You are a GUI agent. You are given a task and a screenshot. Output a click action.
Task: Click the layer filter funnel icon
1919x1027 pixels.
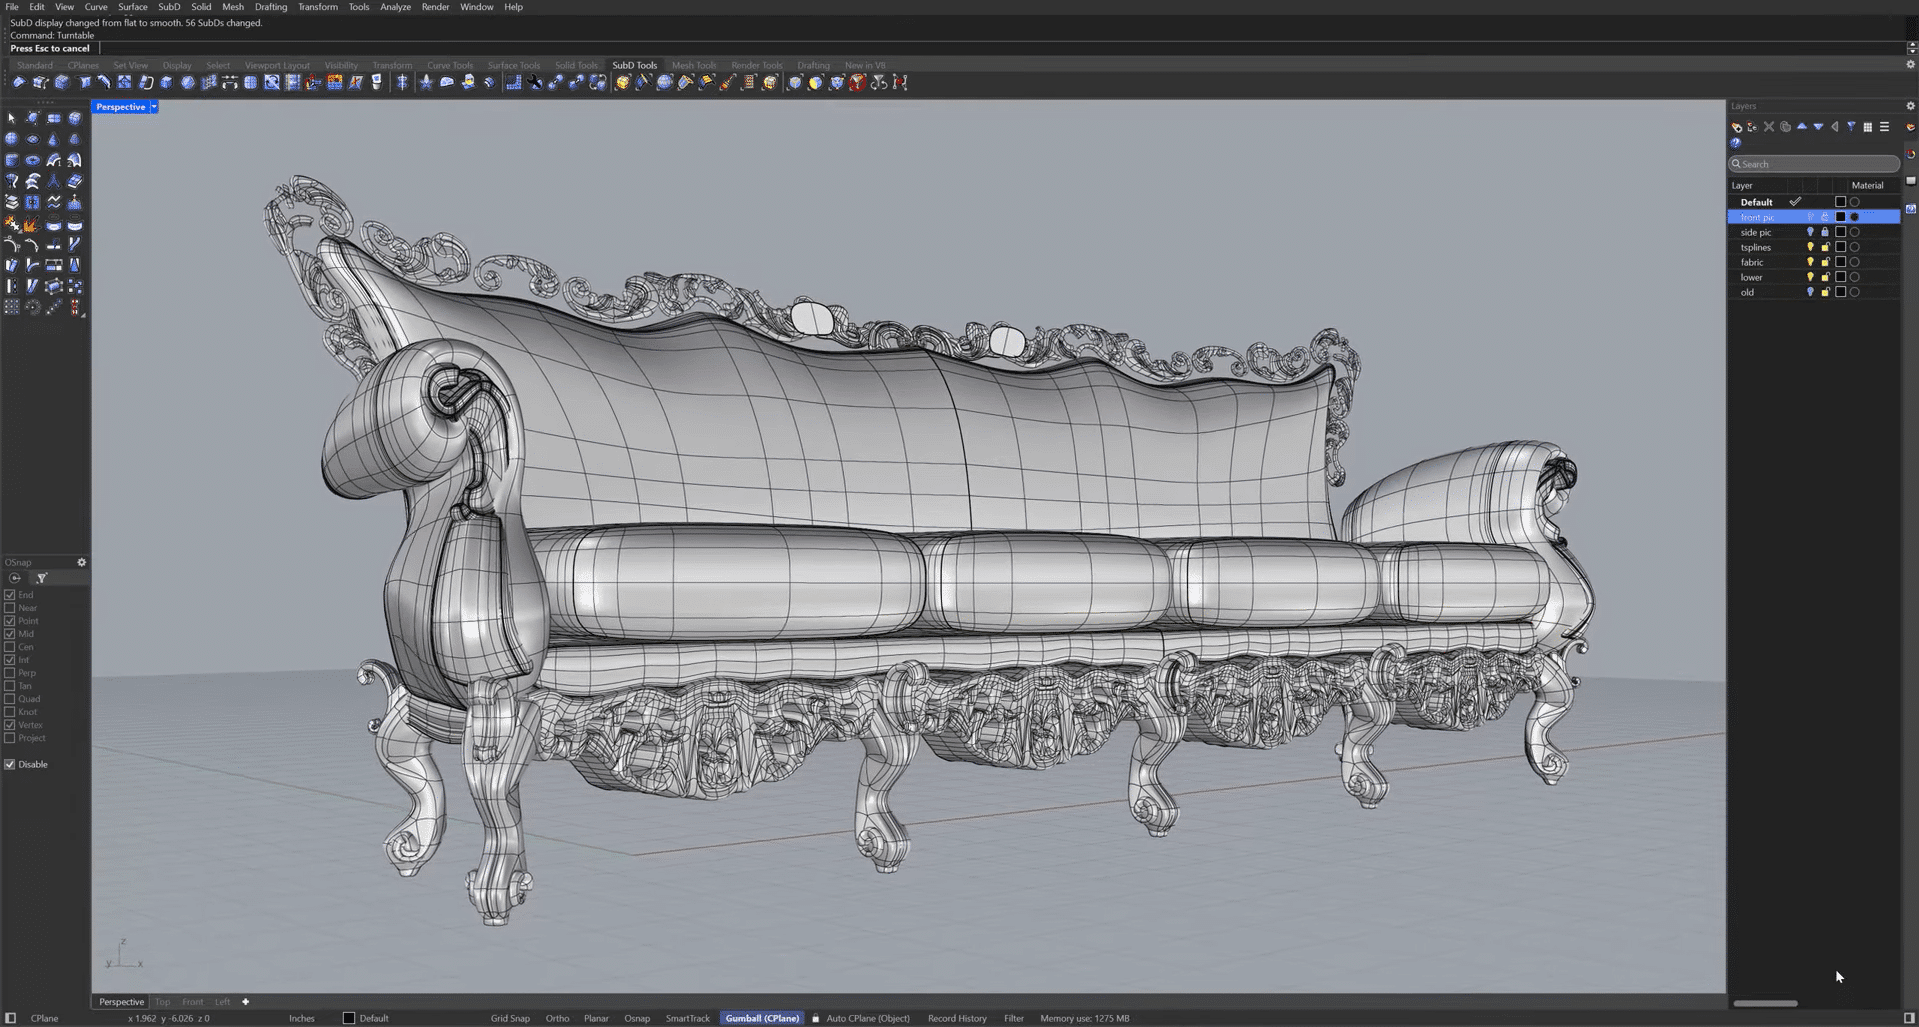(x=1851, y=127)
